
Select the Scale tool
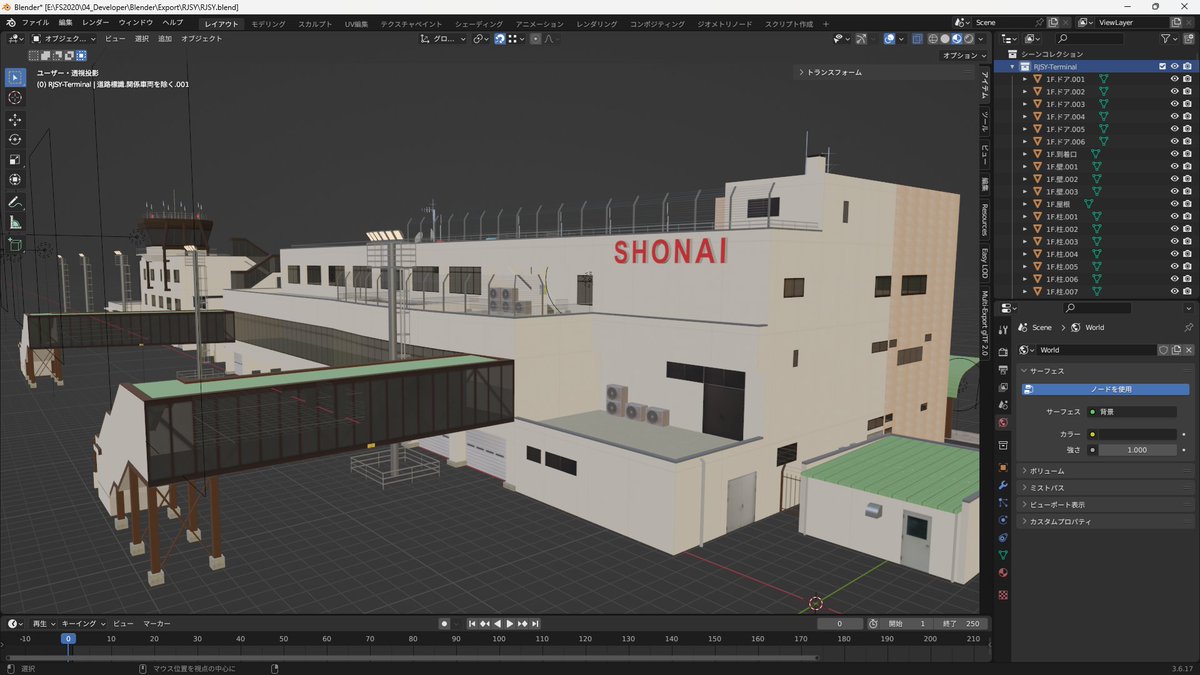point(15,160)
